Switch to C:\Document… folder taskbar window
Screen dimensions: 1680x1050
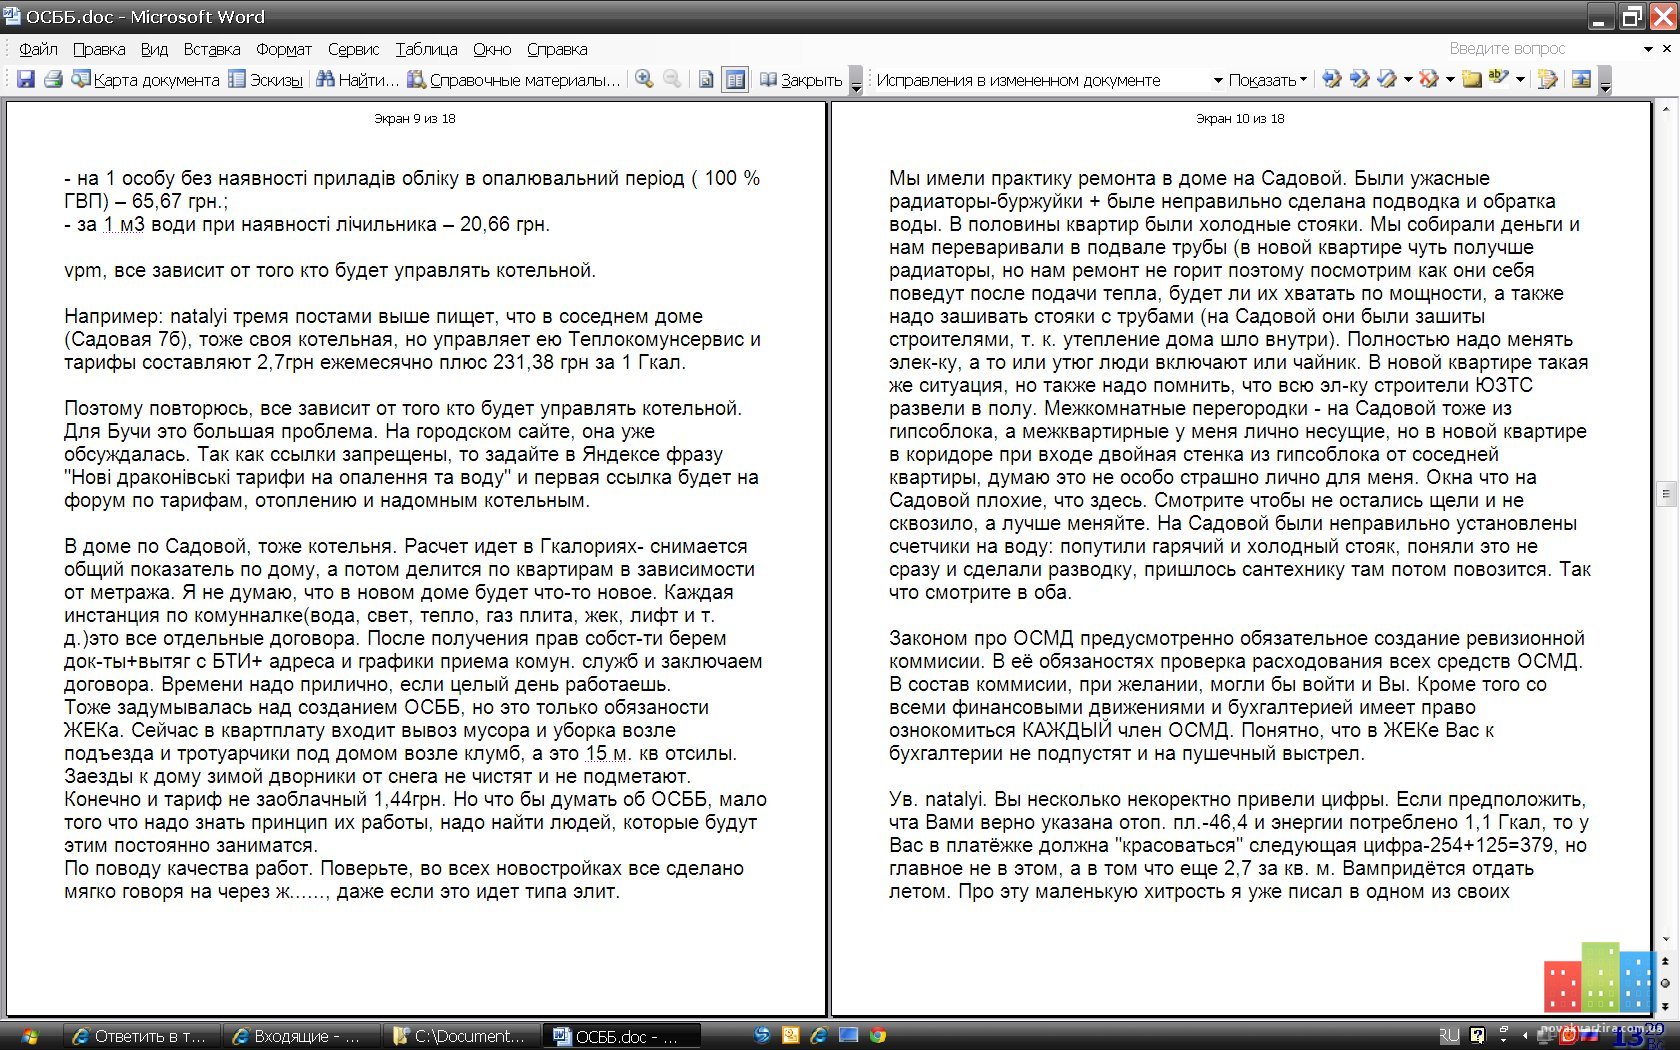coord(461,1036)
